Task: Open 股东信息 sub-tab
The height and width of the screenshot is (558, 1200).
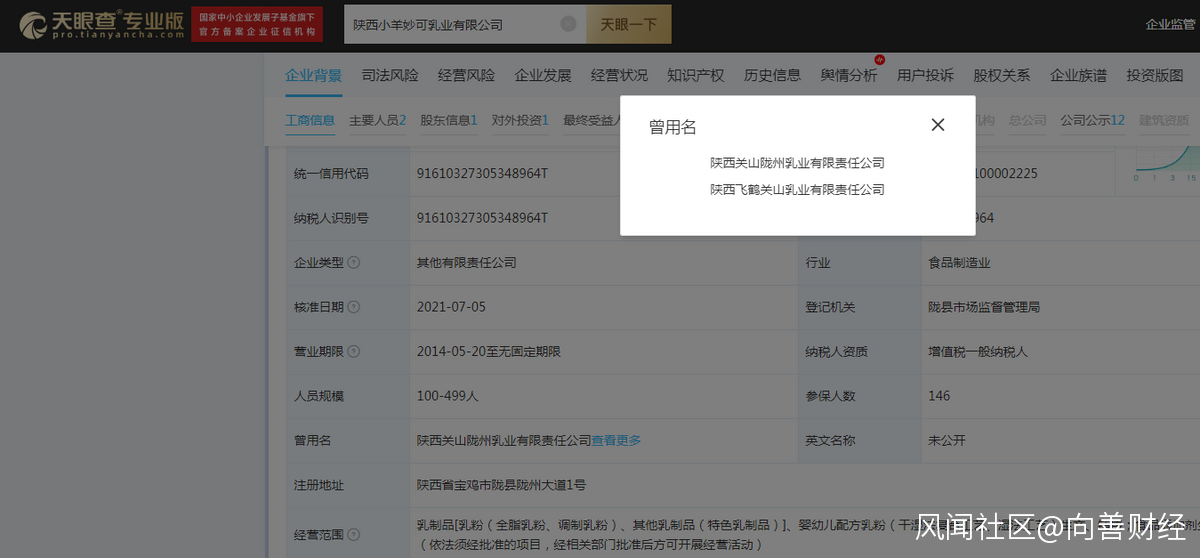Action: [x=448, y=120]
